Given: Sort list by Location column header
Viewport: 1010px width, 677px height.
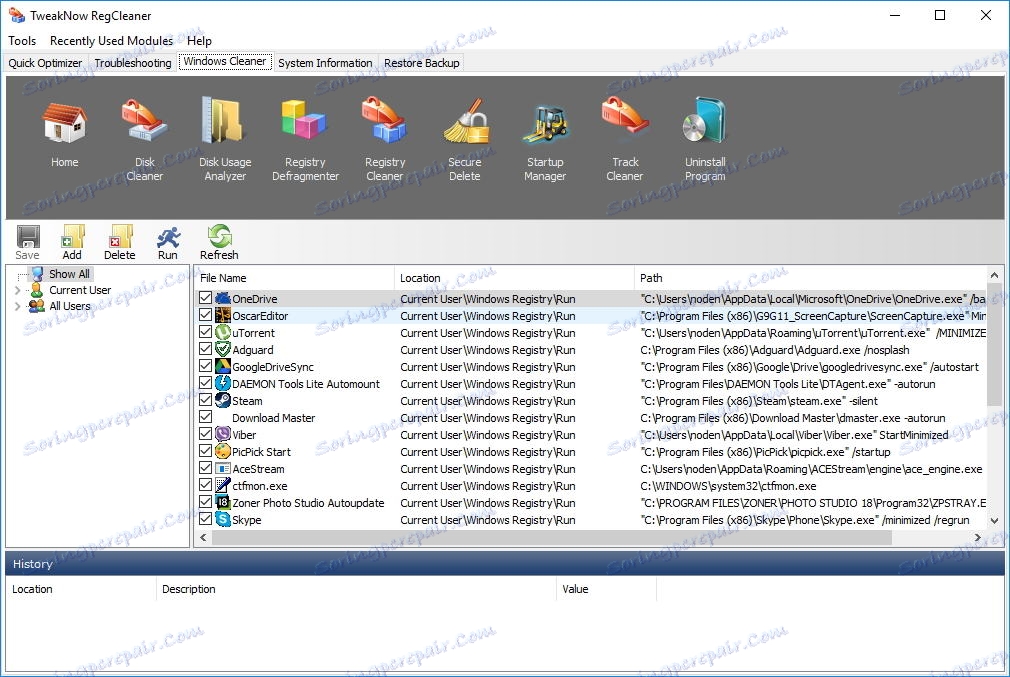Looking at the screenshot, I should 514,278.
